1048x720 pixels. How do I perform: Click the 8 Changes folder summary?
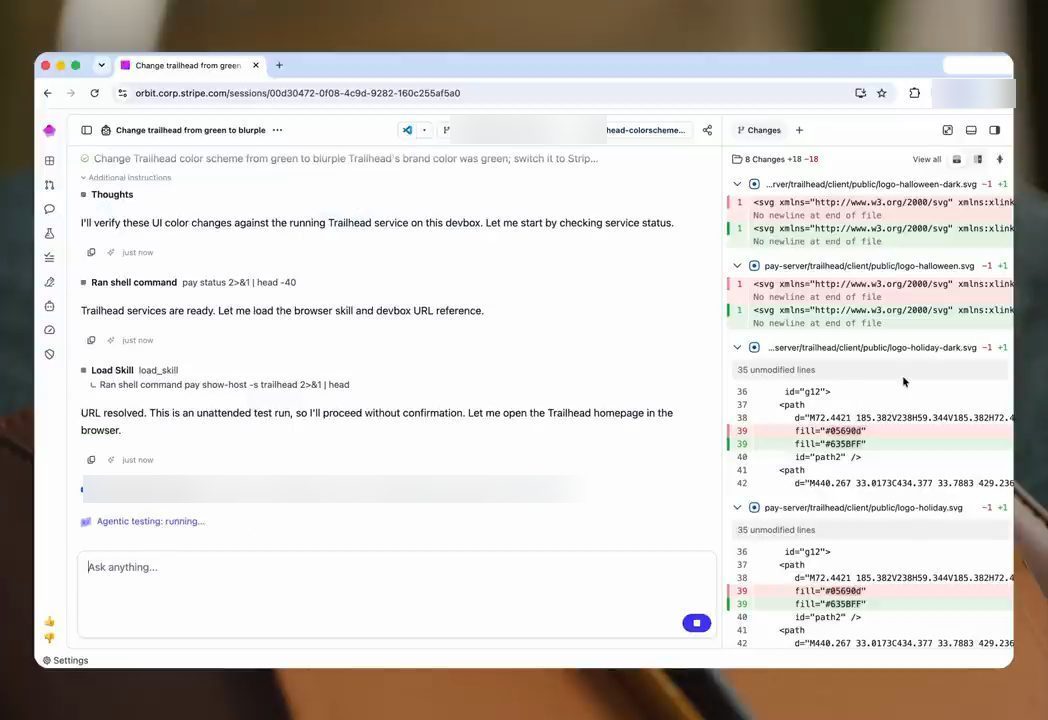coord(775,159)
